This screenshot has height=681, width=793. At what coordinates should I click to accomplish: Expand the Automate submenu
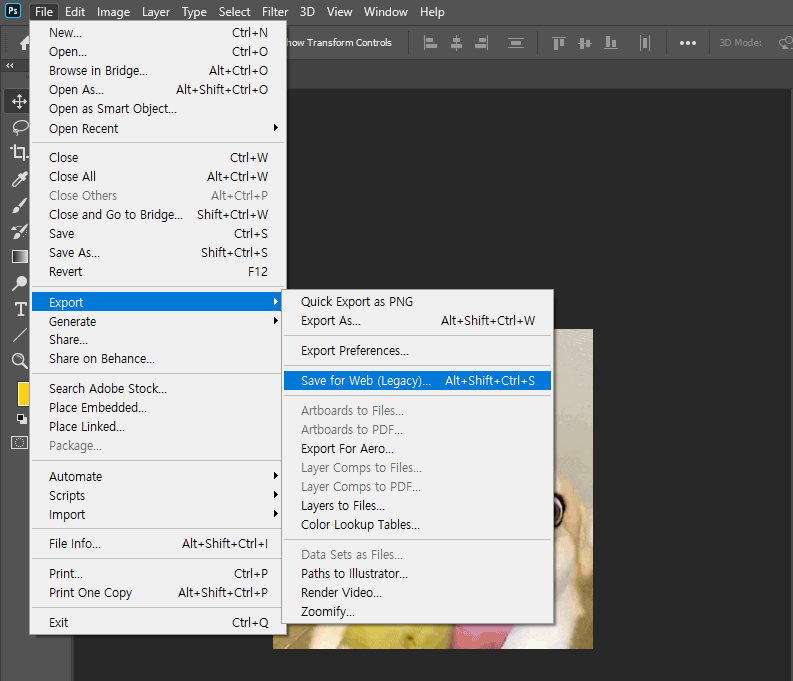(x=158, y=476)
